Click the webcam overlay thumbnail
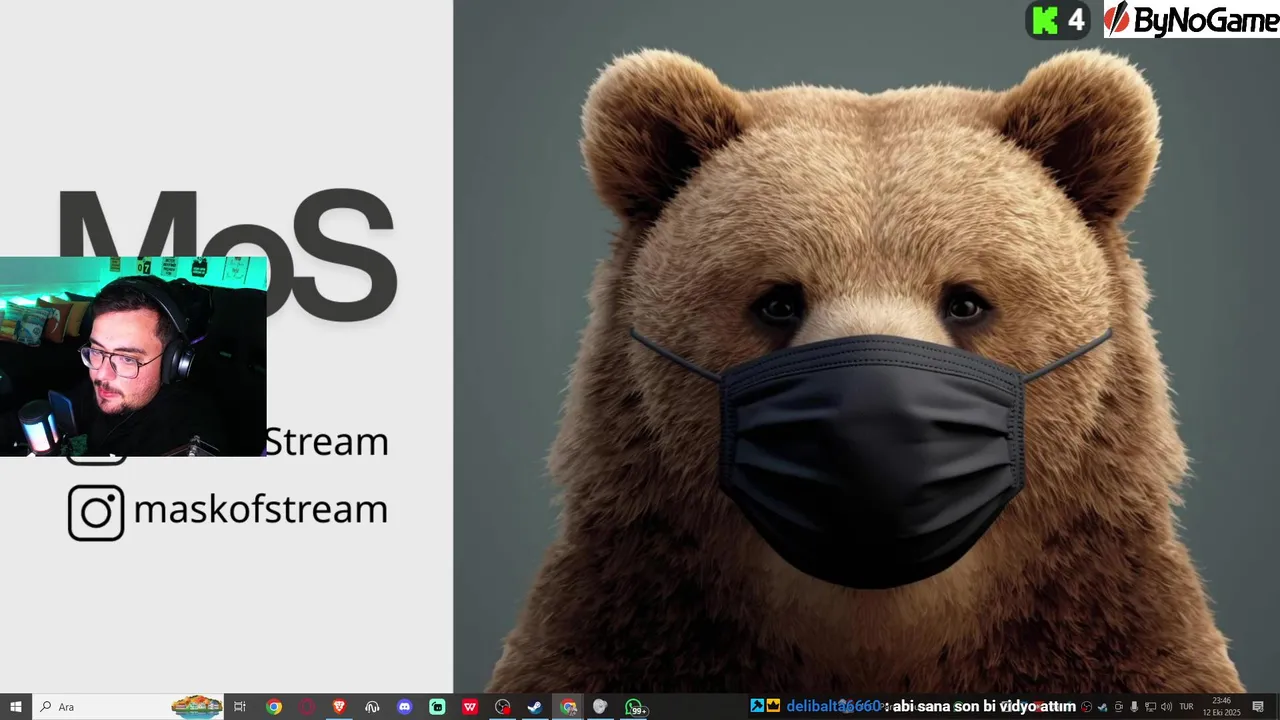The image size is (1280, 720). 134,356
